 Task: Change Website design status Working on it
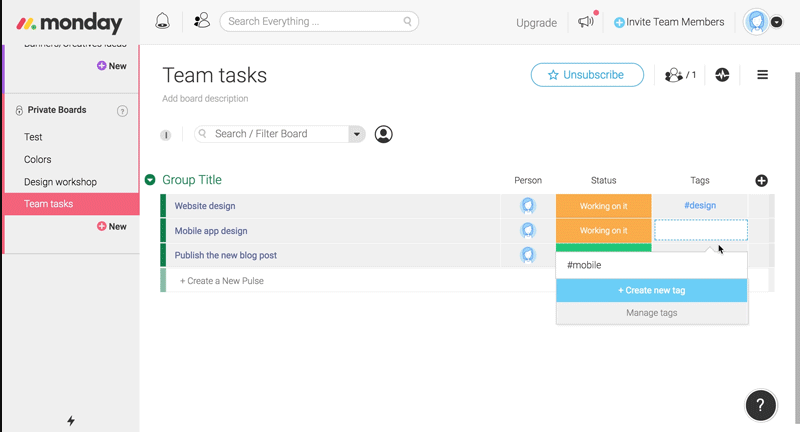(604, 206)
